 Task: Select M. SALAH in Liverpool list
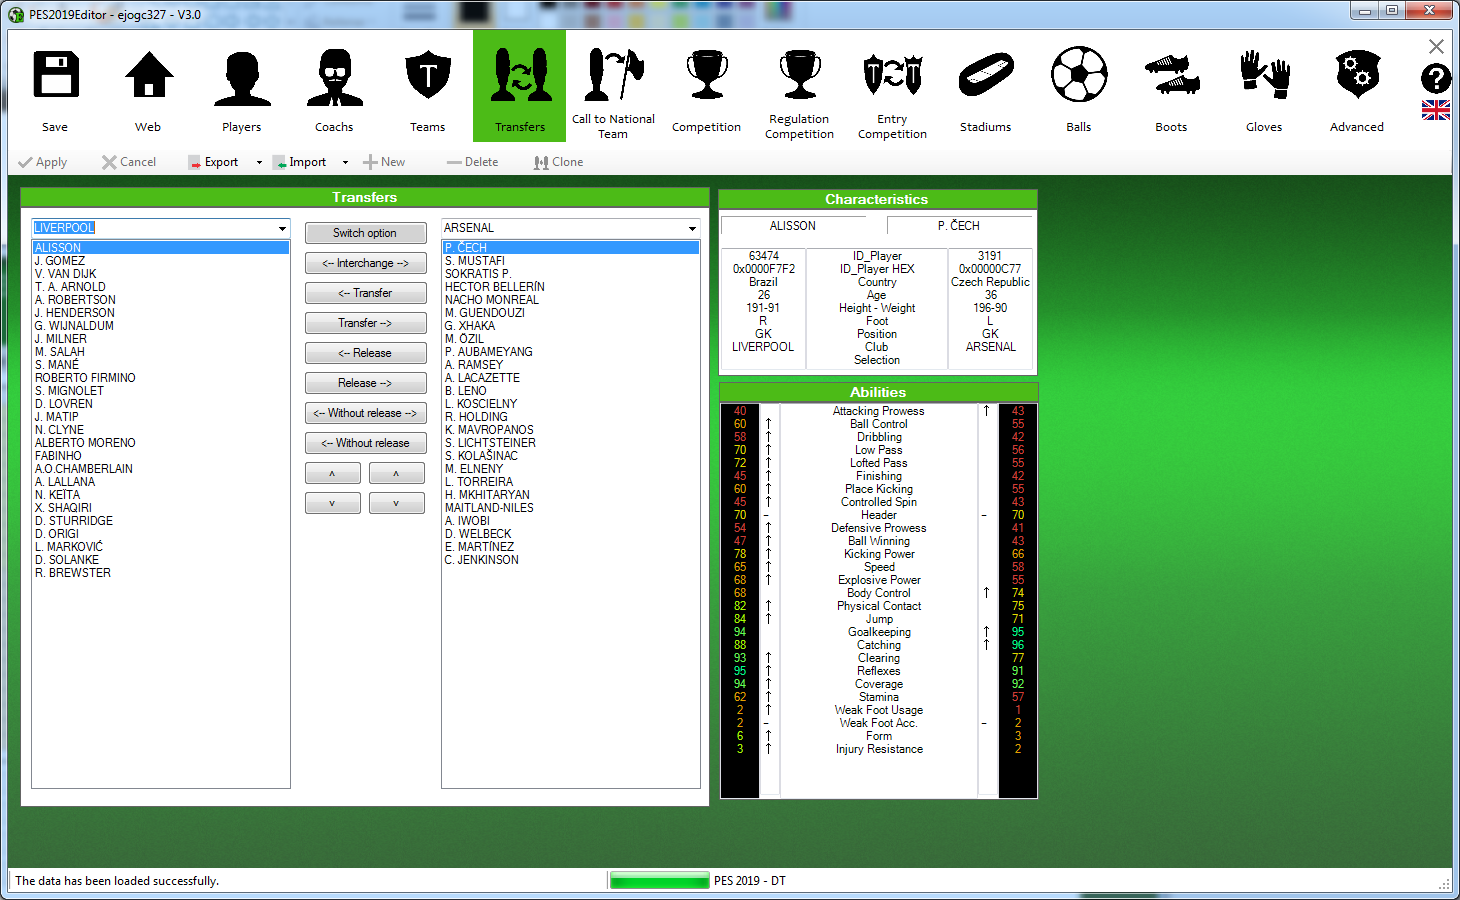[x=160, y=352]
